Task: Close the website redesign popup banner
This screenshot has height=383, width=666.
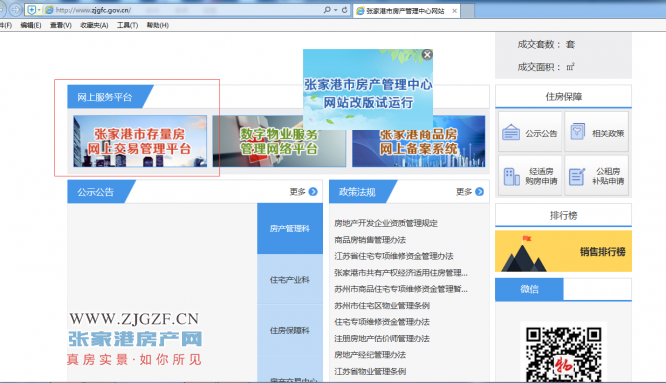Action: click(x=427, y=54)
